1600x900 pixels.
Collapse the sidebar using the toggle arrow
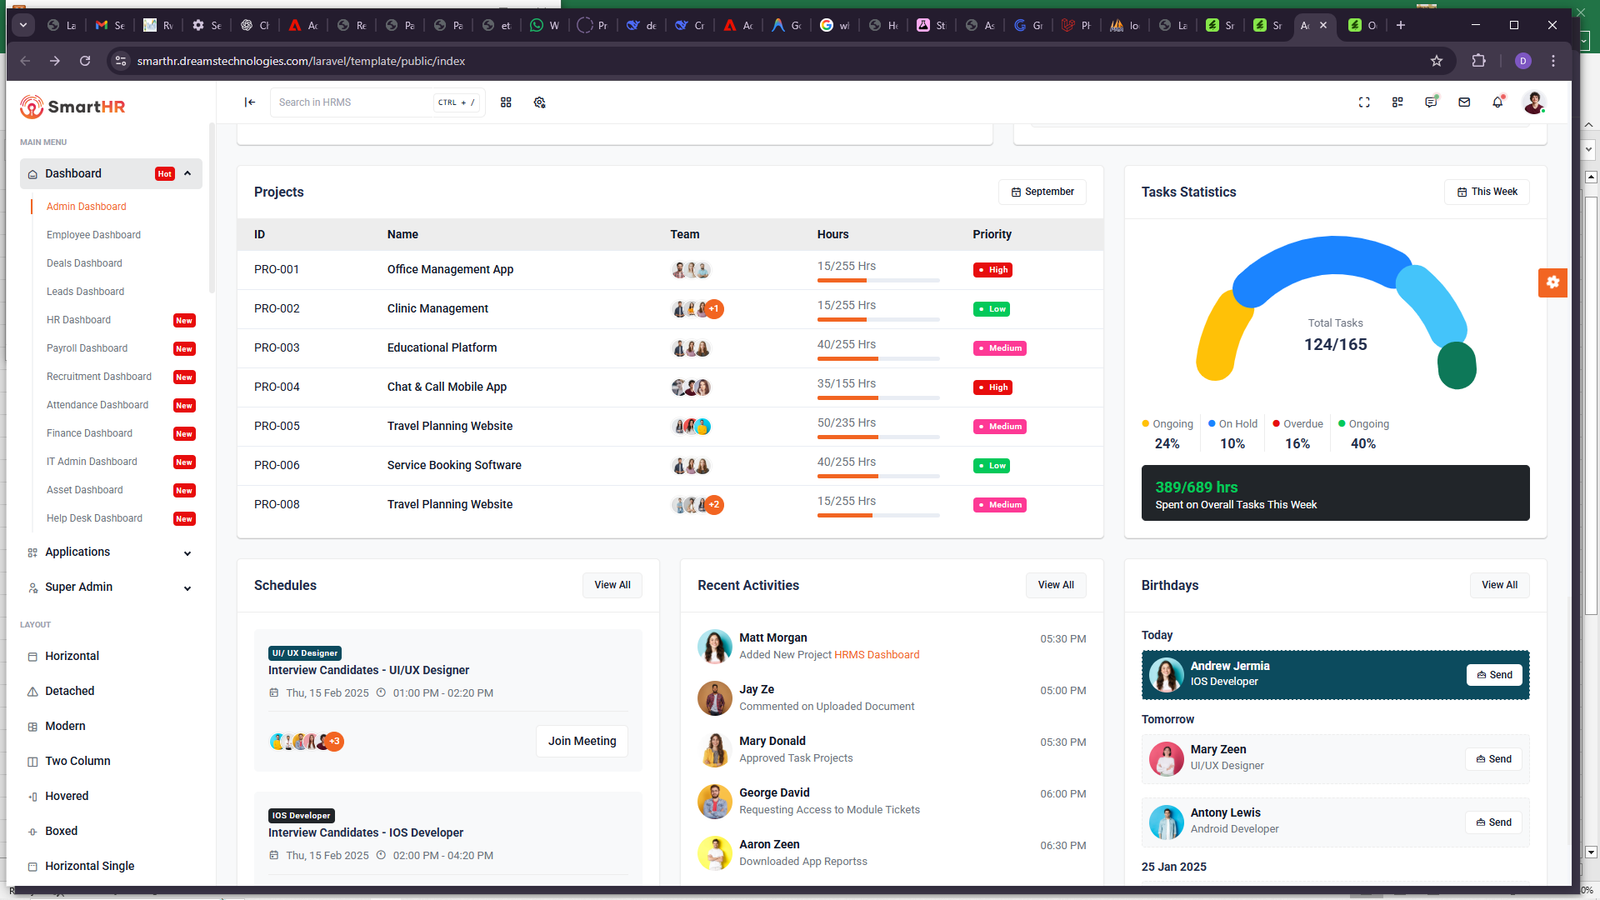coord(249,102)
